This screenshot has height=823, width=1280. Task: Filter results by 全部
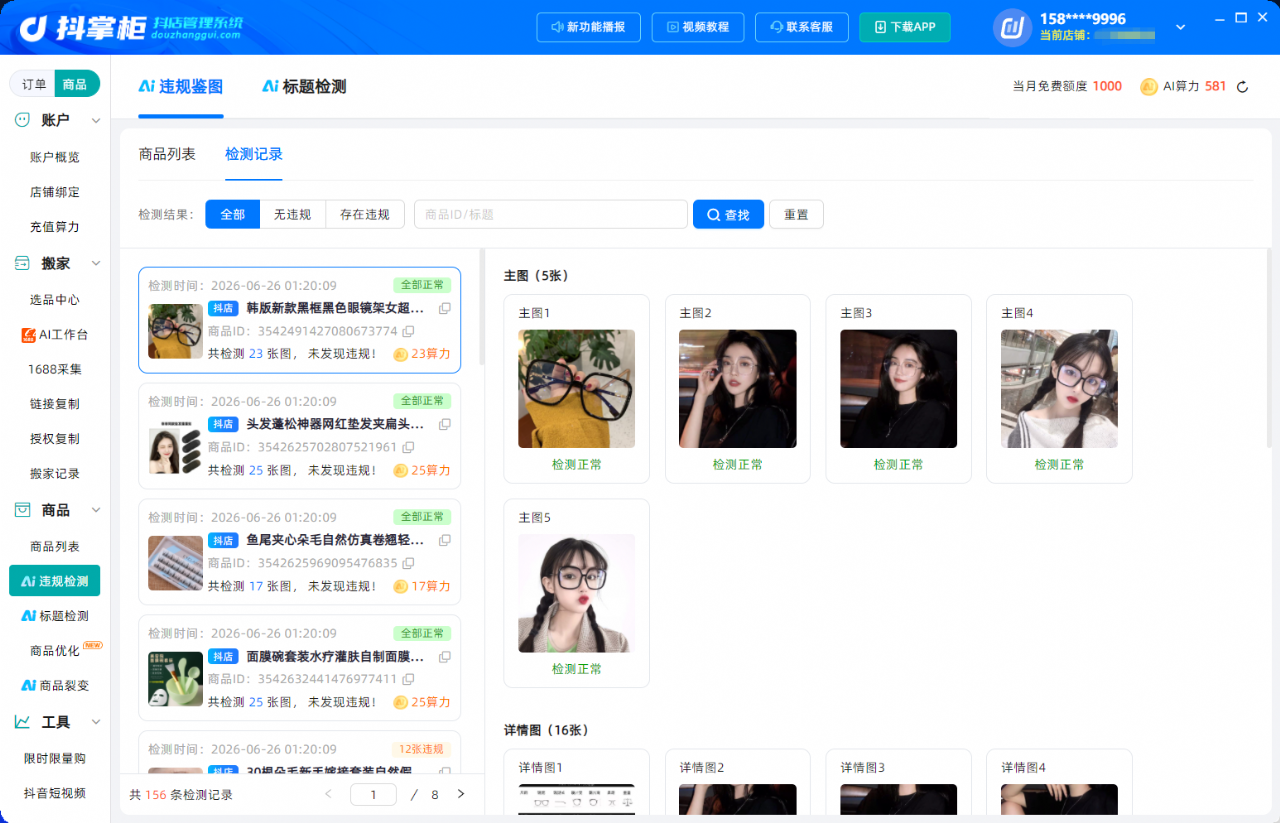(233, 214)
